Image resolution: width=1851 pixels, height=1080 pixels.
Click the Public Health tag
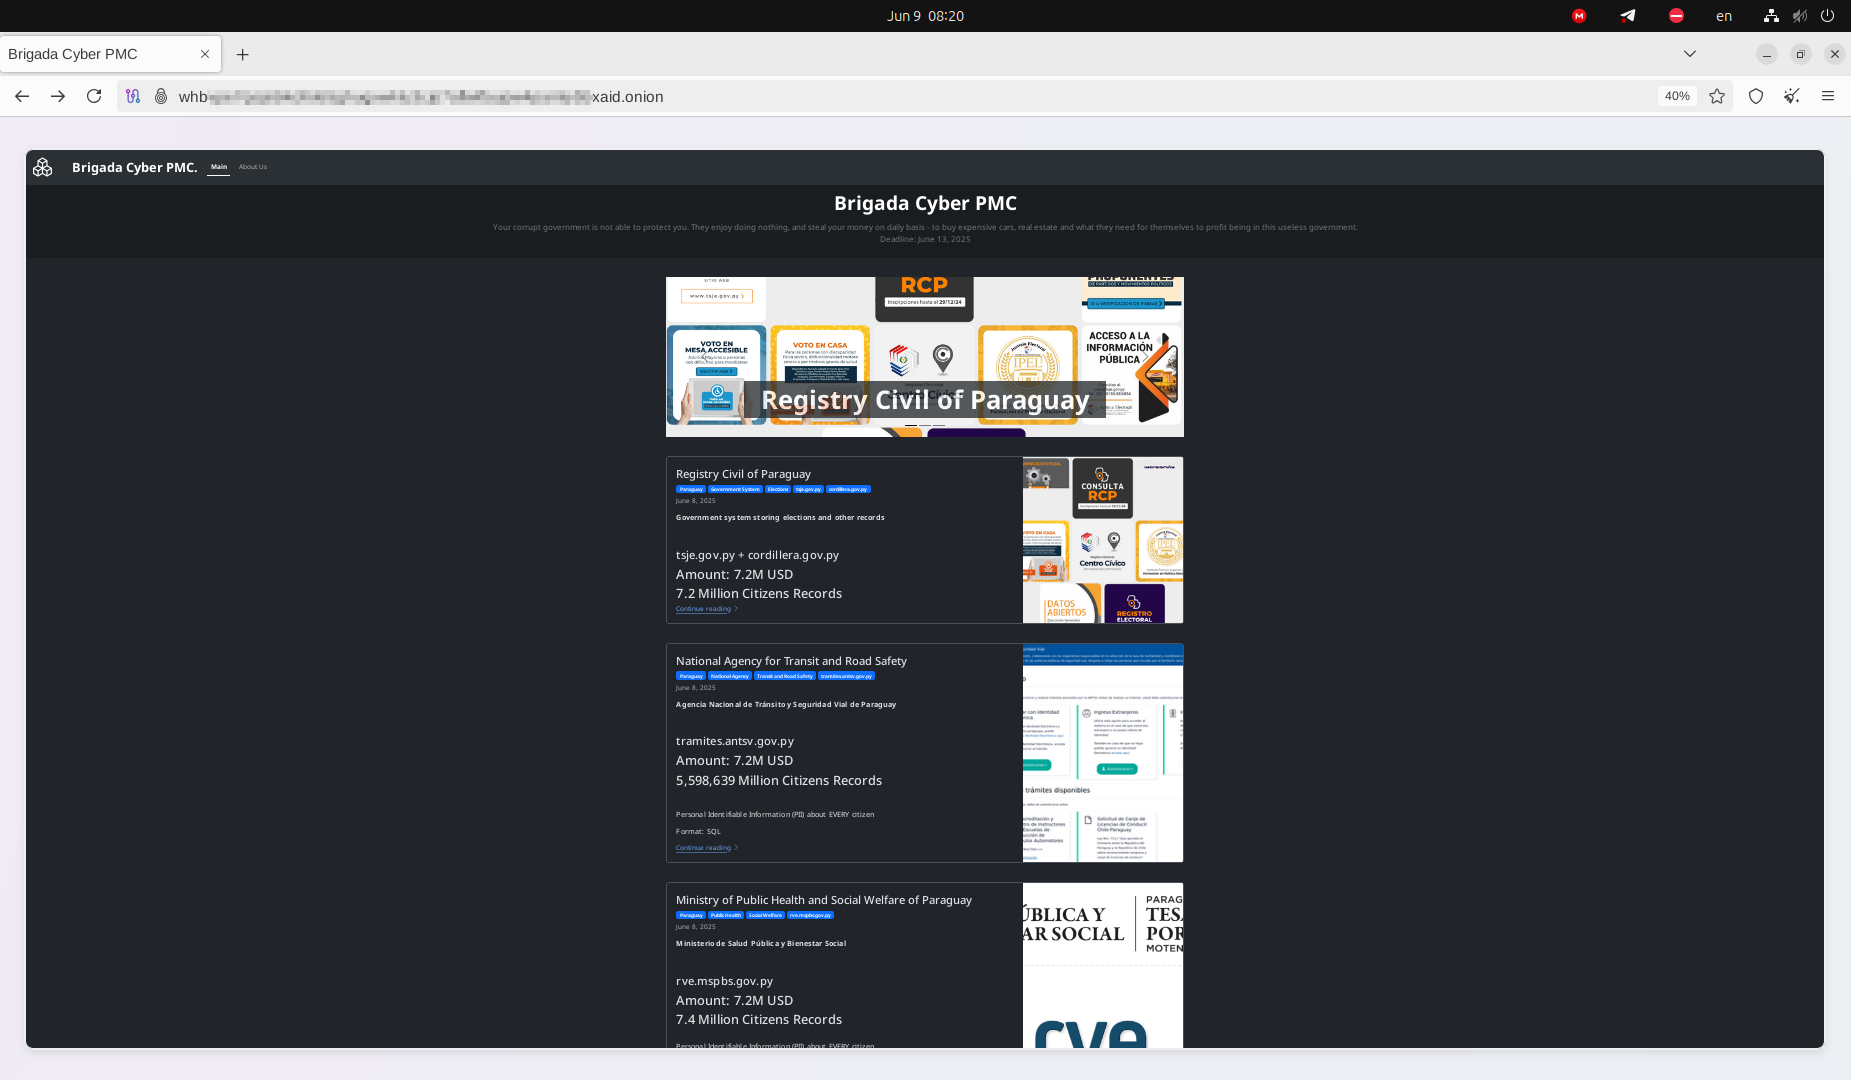click(x=726, y=915)
